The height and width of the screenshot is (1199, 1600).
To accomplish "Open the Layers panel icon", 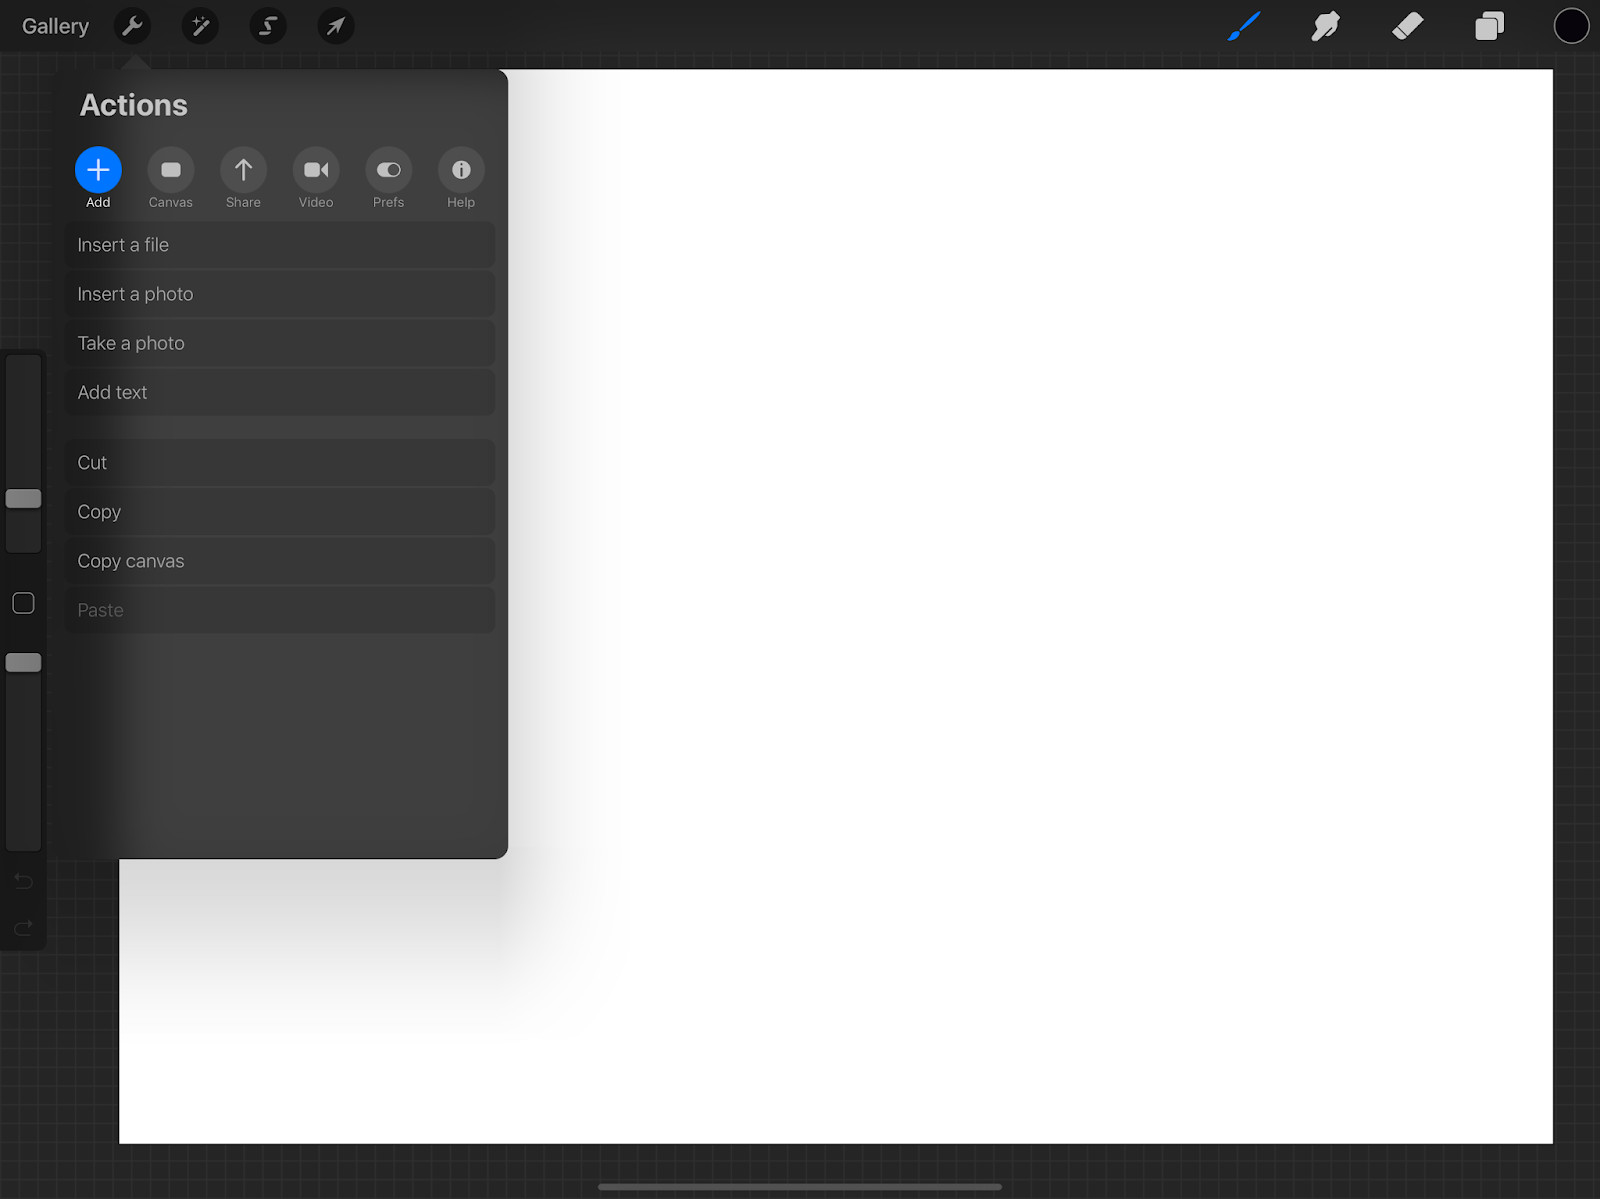I will point(1489,26).
